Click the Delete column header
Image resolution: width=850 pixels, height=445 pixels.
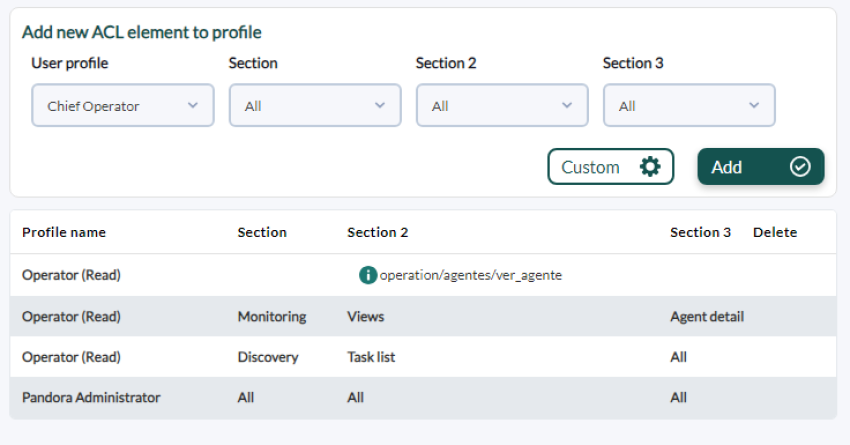click(775, 233)
